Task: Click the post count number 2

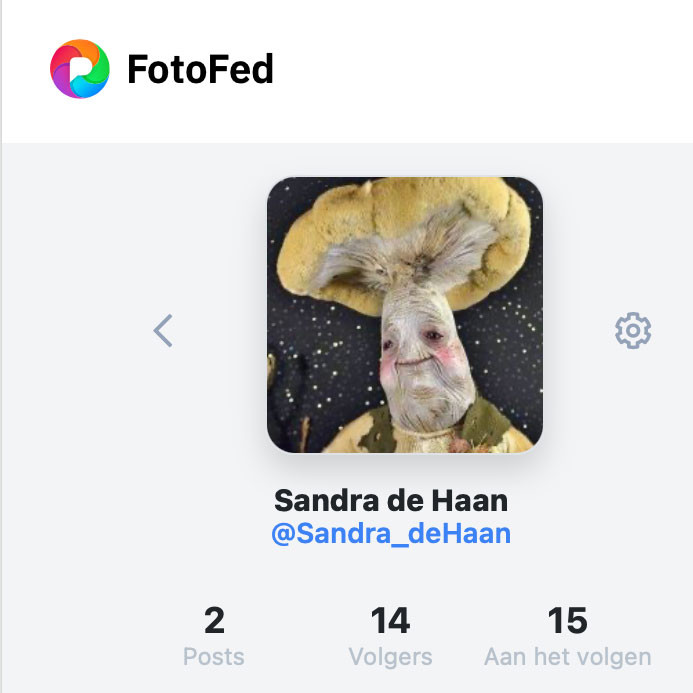Action: (x=214, y=621)
